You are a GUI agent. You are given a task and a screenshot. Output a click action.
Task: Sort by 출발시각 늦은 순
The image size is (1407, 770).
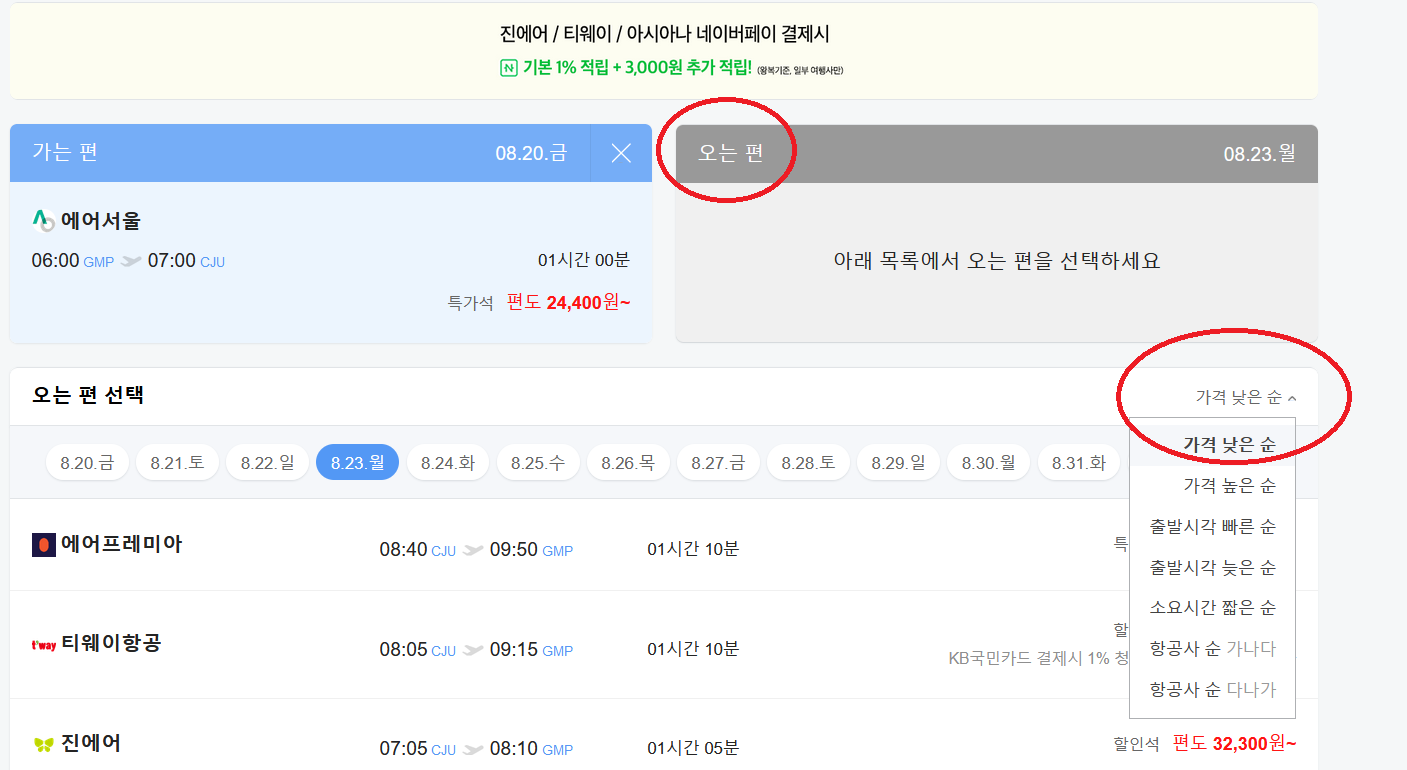coord(1212,567)
